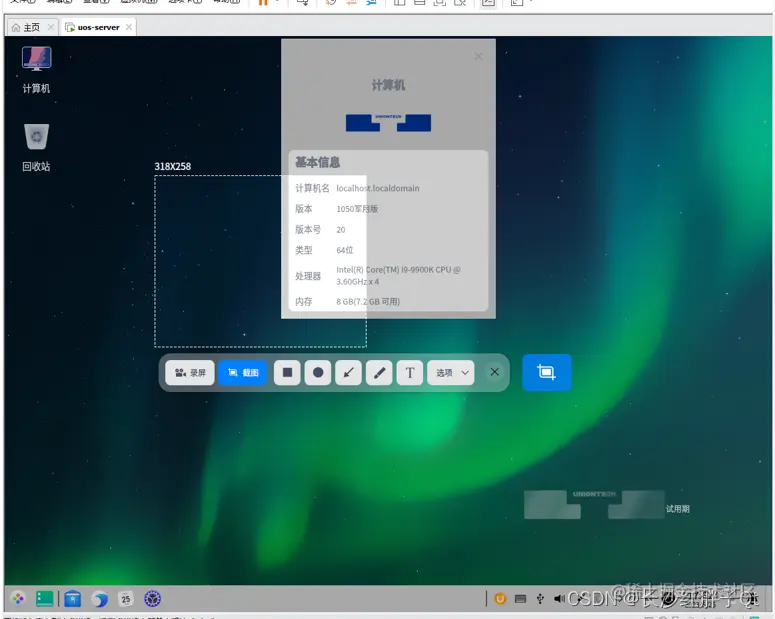
Task: Open the calendar dock icon showing 25
Action: 126,599
